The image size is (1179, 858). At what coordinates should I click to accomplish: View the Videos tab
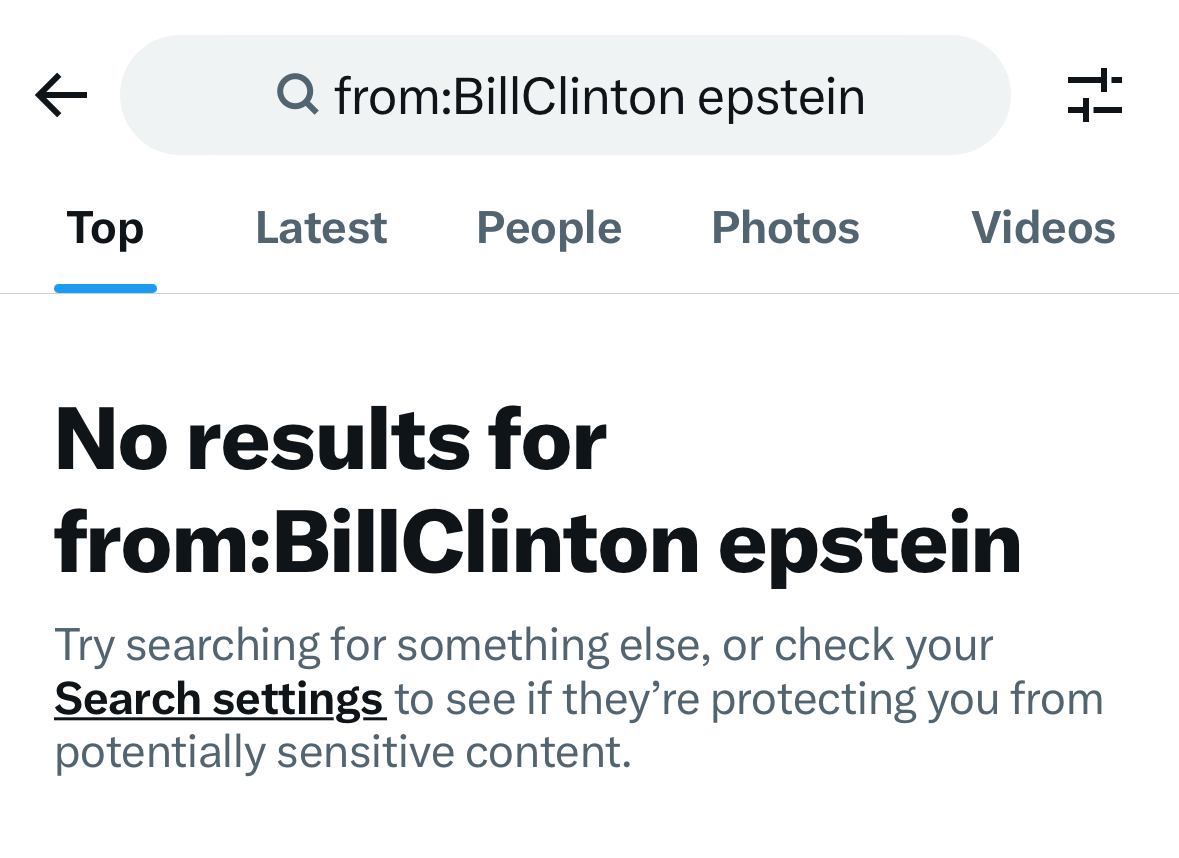pyautogui.click(x=1043, y=228)
